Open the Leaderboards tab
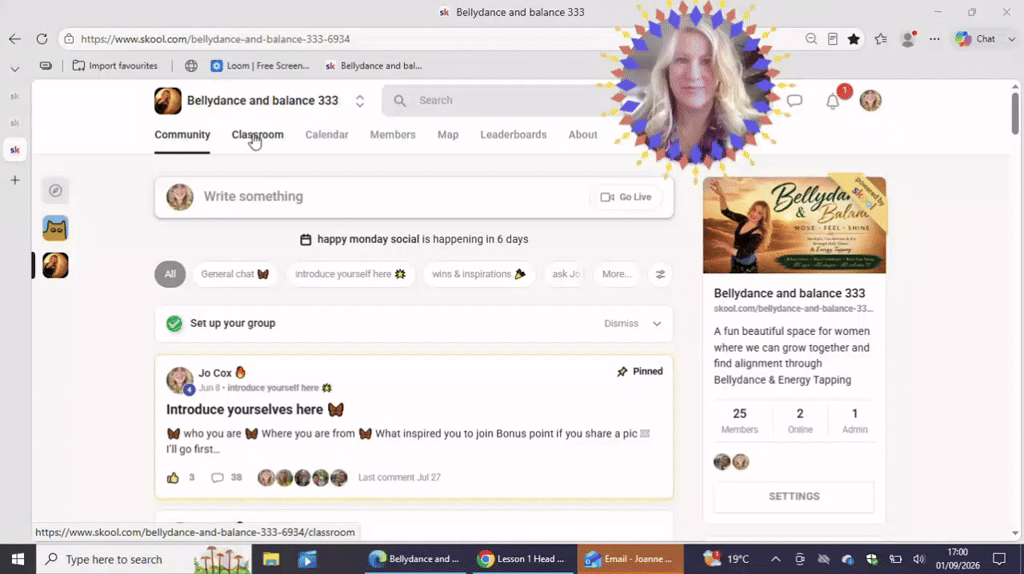The image size is (1024, 574). click(x=513, y=135)
